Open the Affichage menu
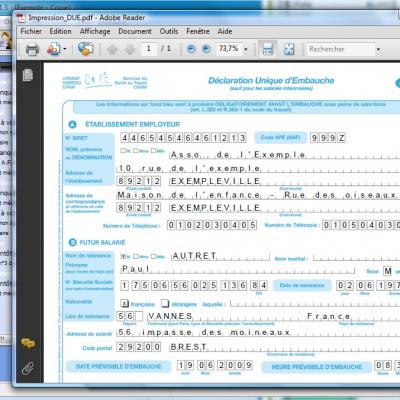Screen dimensions: 400x400 tap(95, 31)
